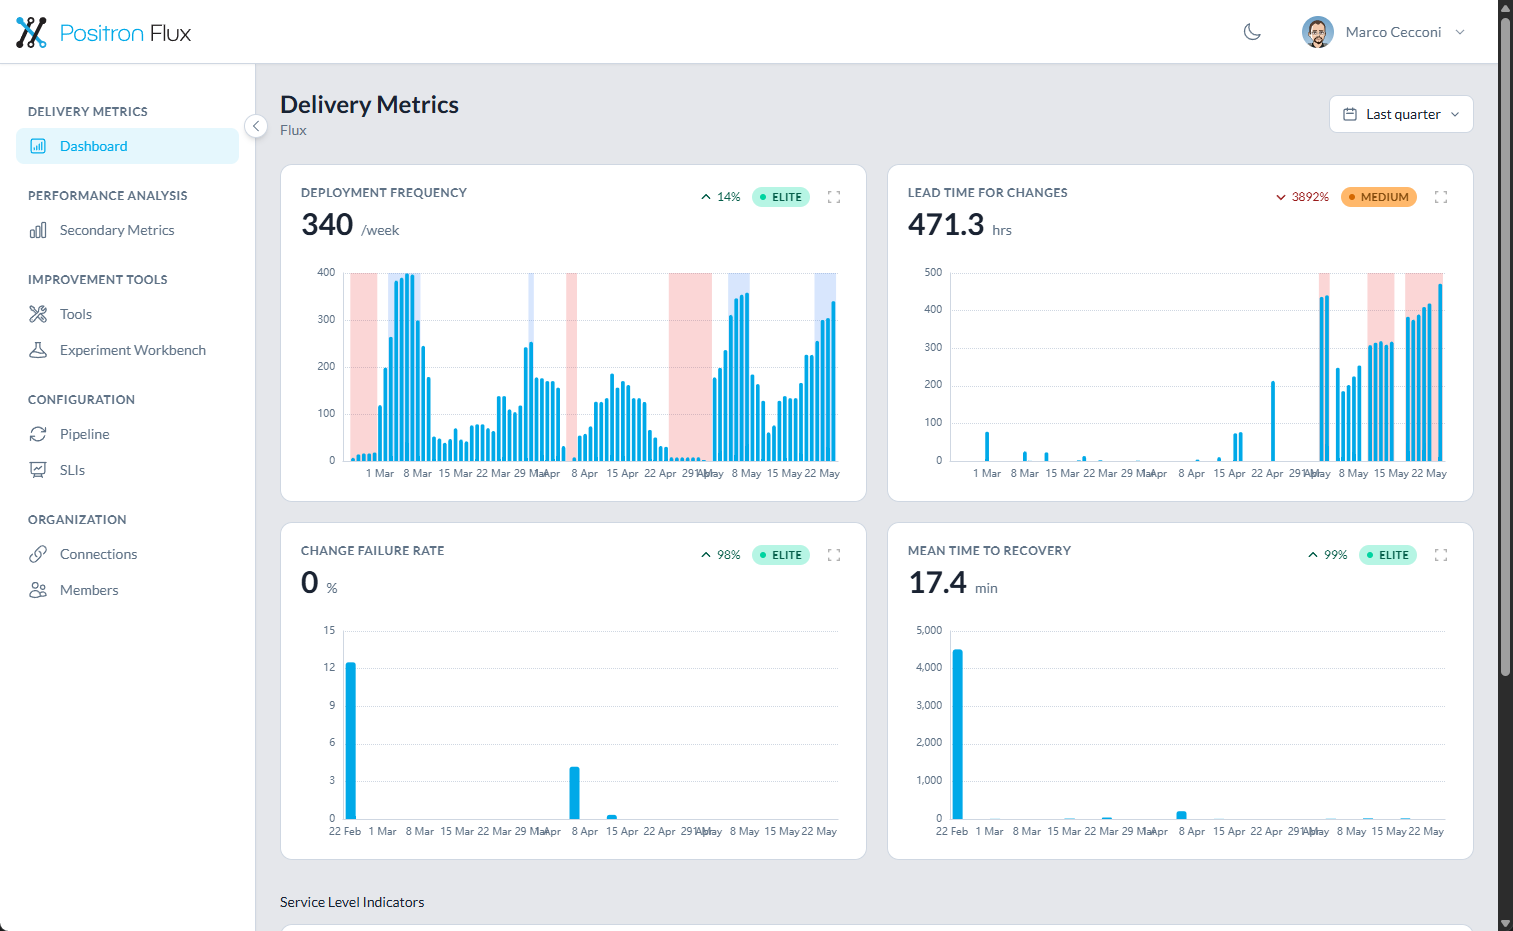Click the 3892% down trend indicator

click(x=1302, y=197)
